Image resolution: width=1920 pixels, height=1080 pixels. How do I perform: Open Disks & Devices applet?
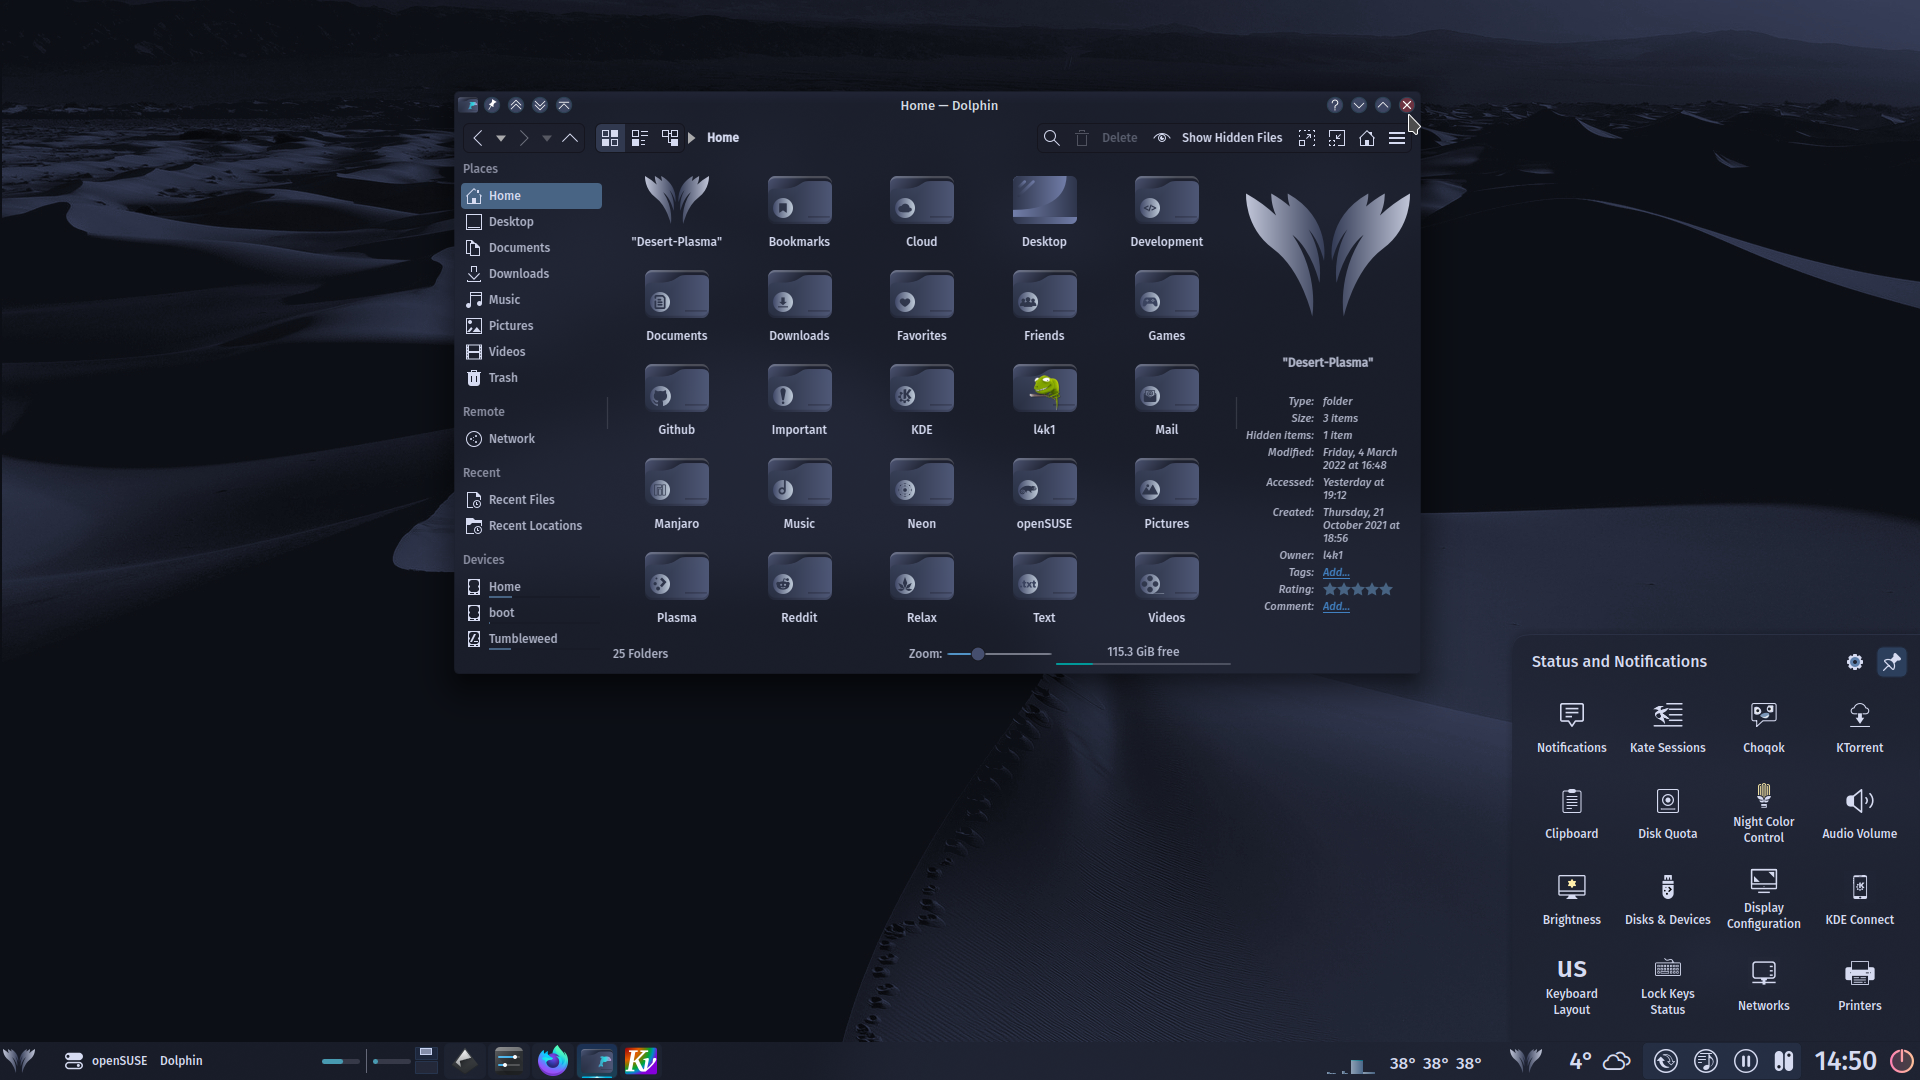pyautogui.click(x=1668, y=899)
